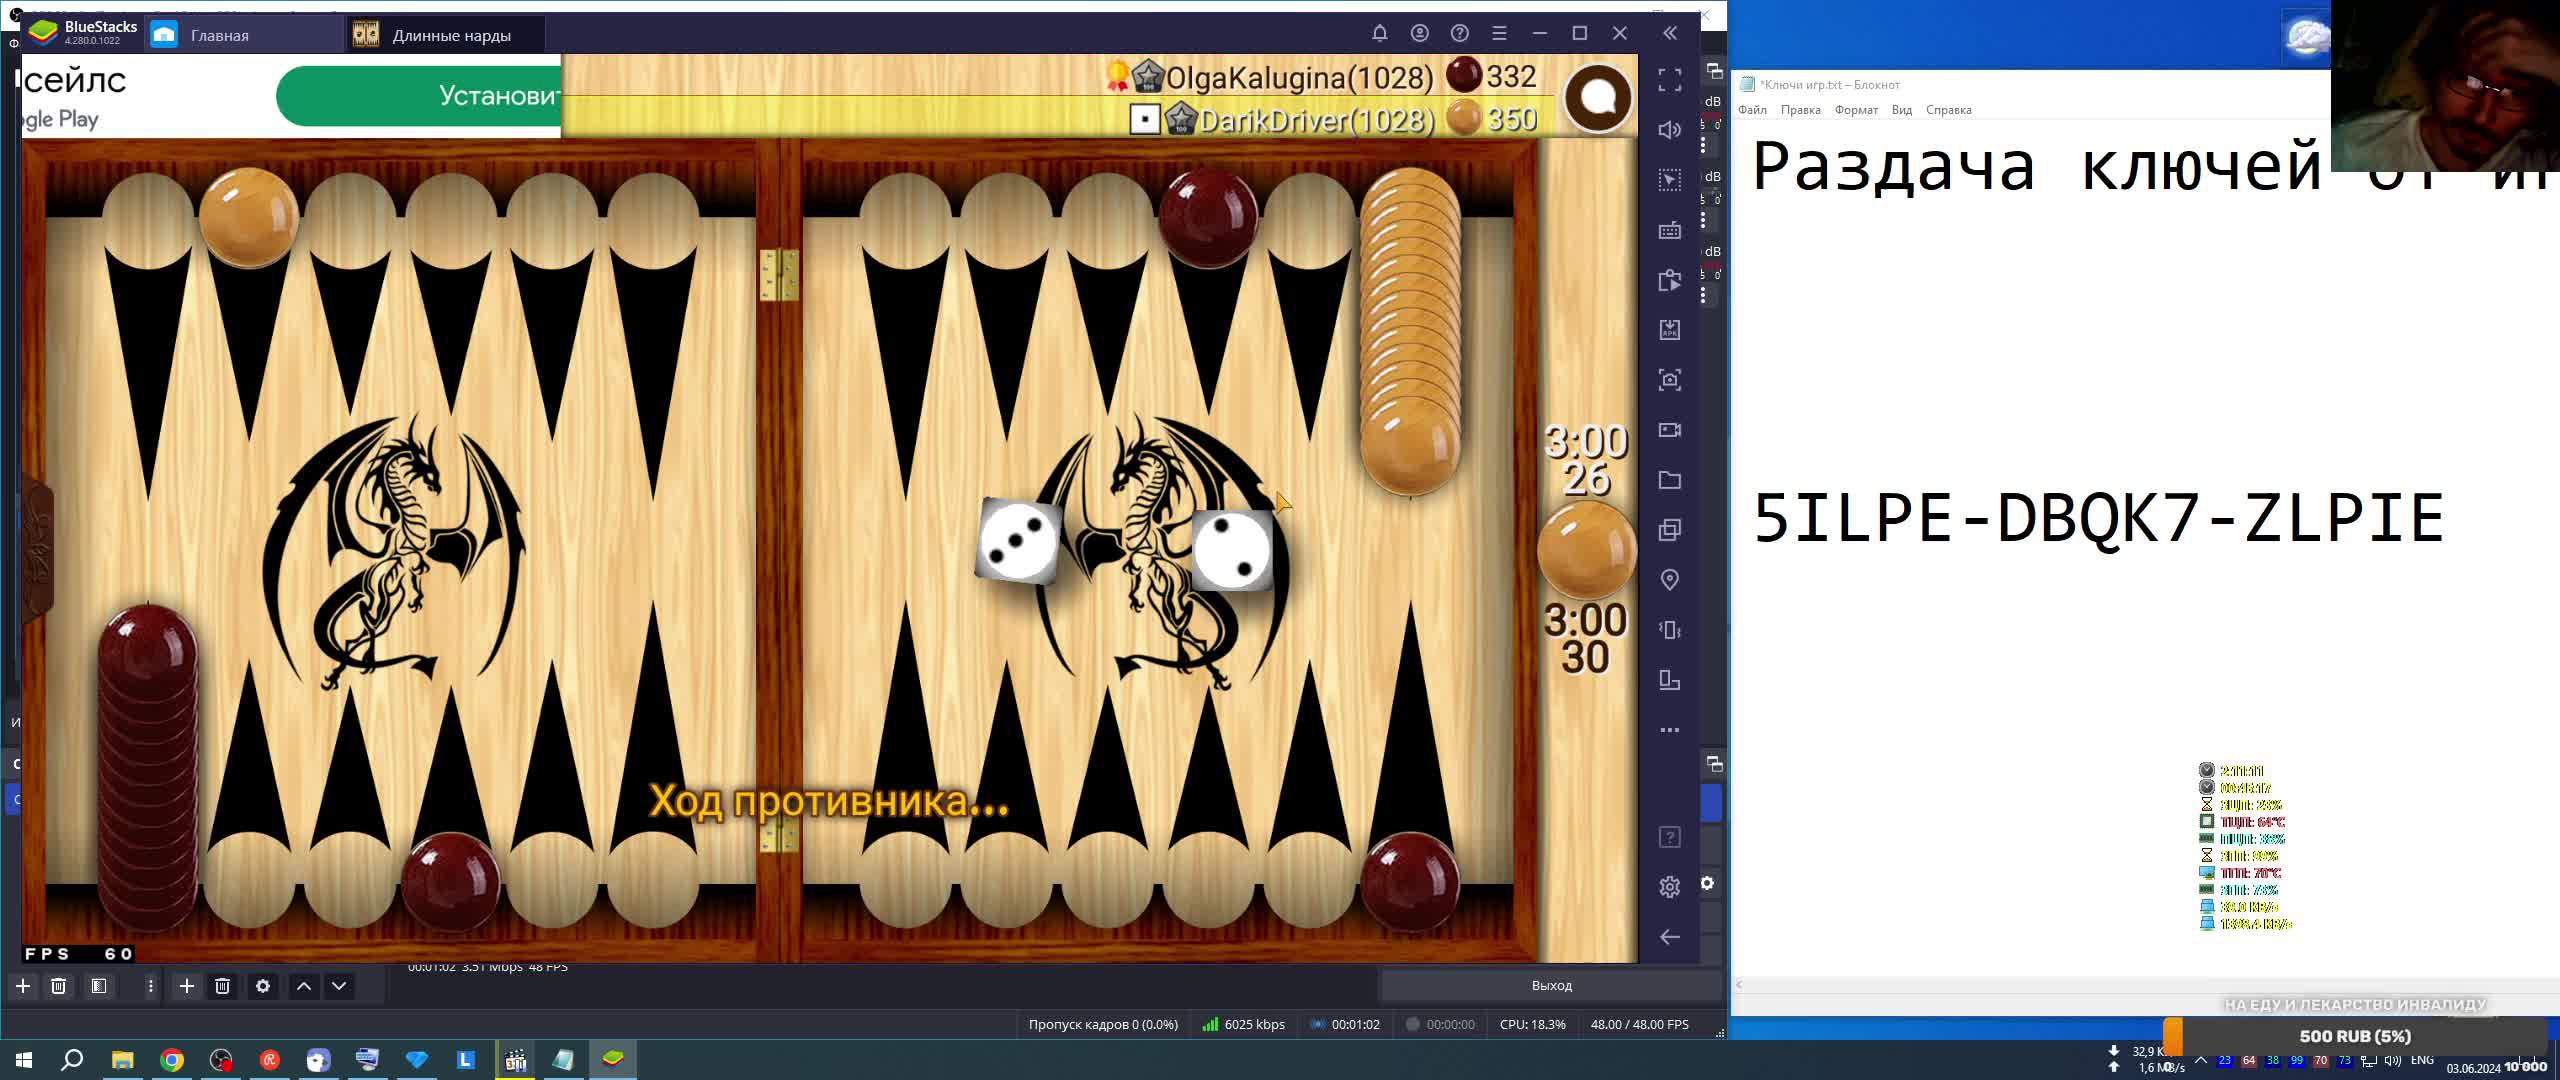Open BlueStacks hamburger menu

[x=1499, y=33]
